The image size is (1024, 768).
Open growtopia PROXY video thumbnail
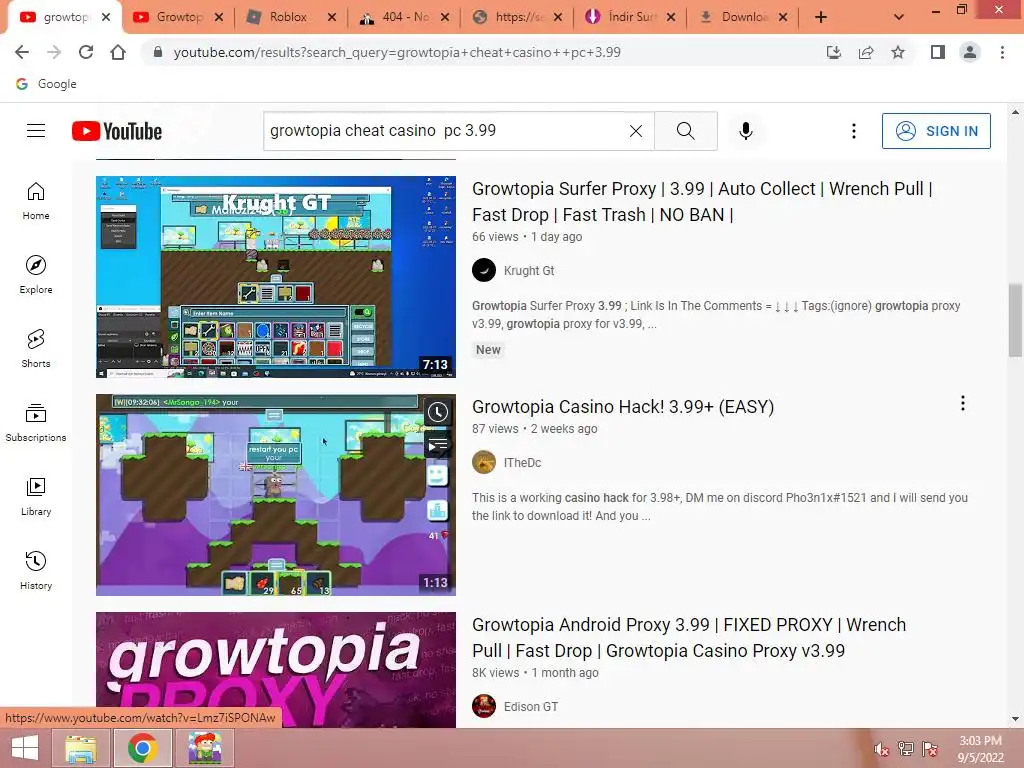(x=276, y=669)
